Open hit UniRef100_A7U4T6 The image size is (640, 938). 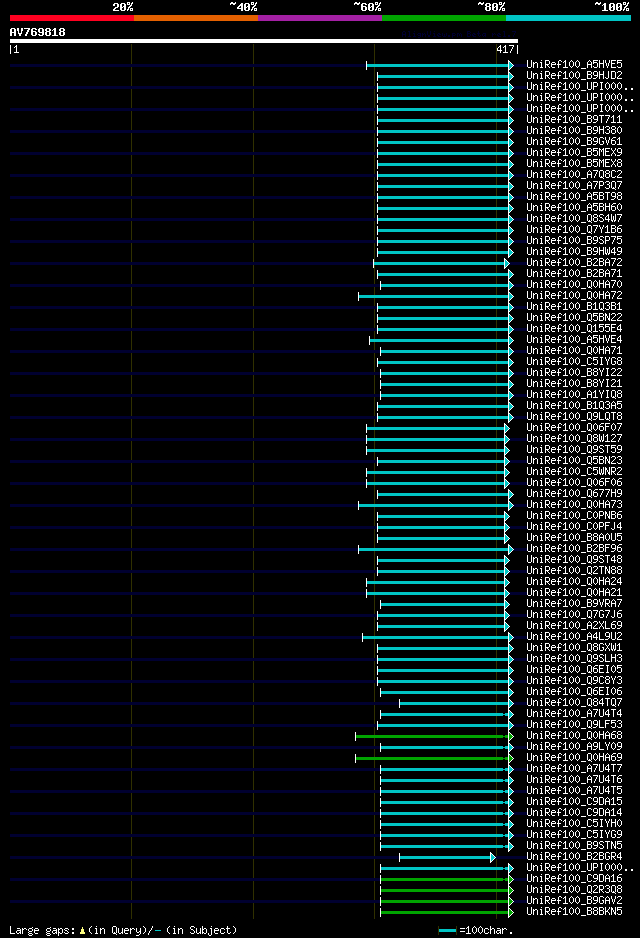point(574,779)
